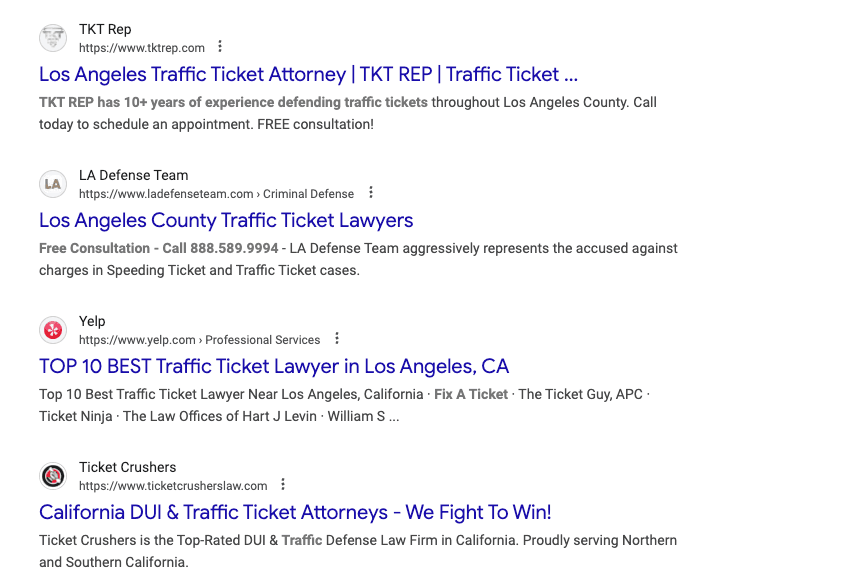This screenshot has height=580, width=868.
Task: Open "Los Angeles County Traffic Ticket Lawyers" result
Action: point(226,220)
